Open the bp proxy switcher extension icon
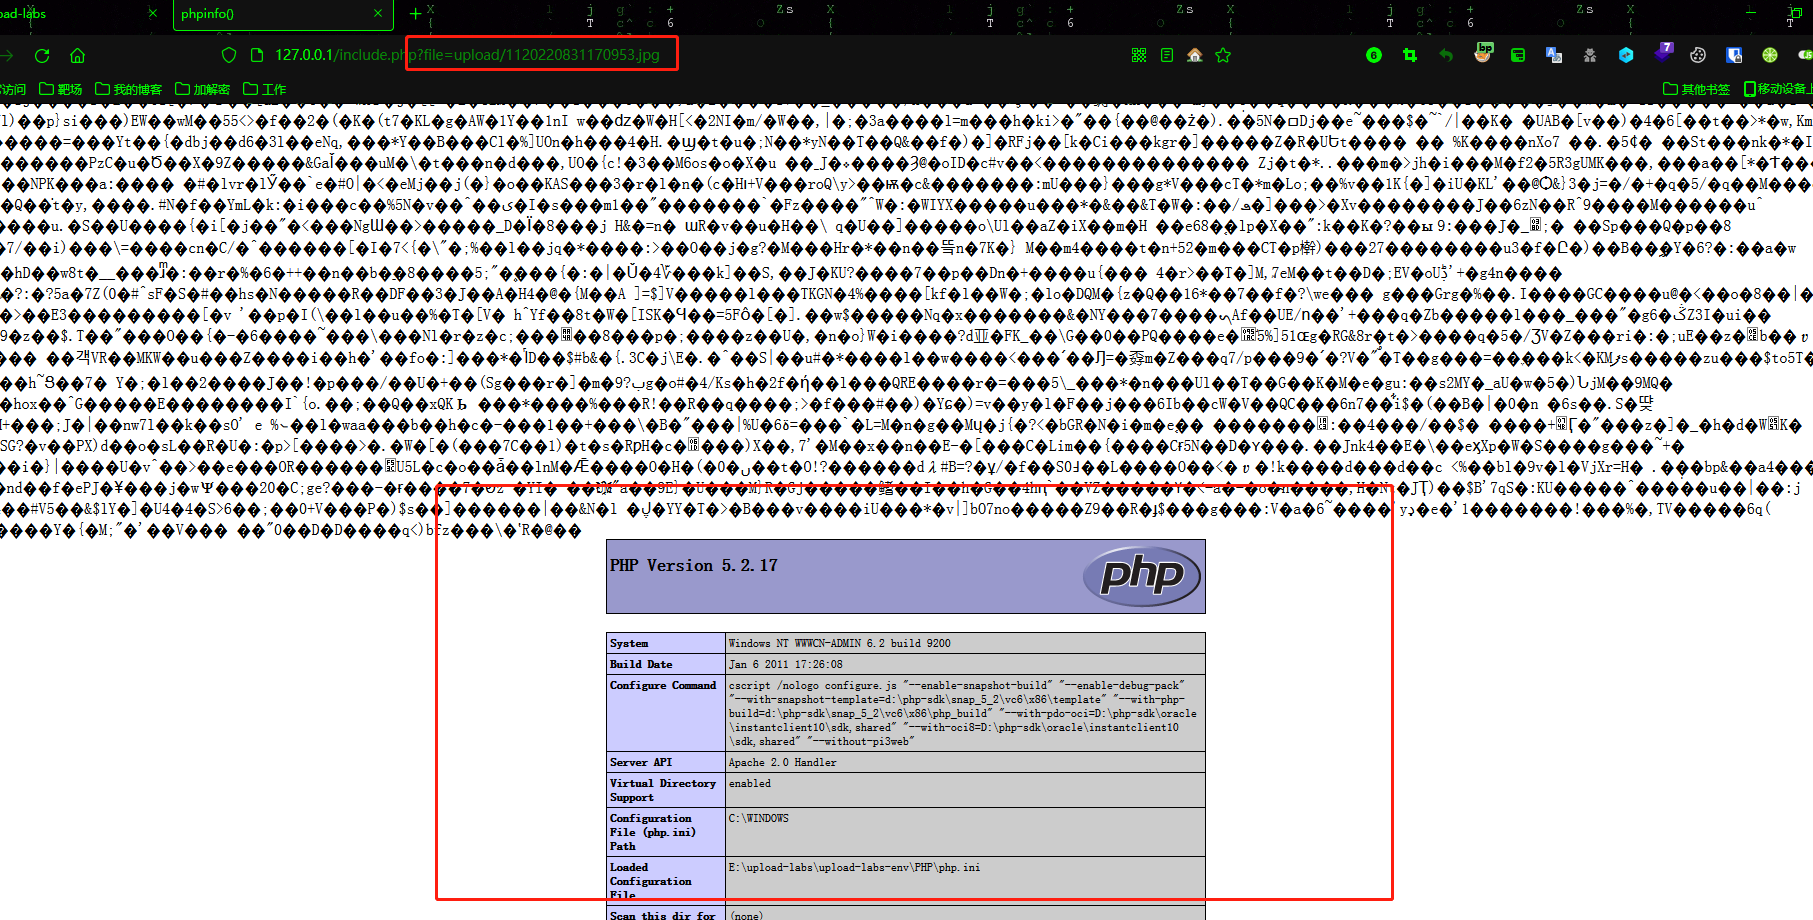 (1483, 54)
